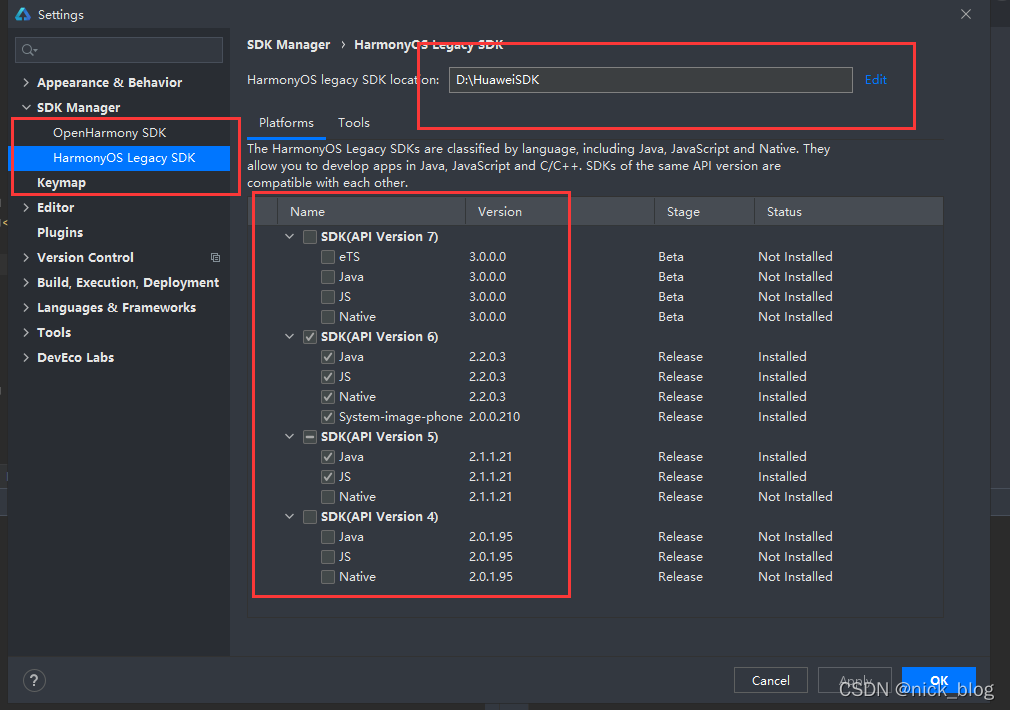The width and height of the screenshot is (1010, 710).
Task: Enable Java 3.0.0.0 checkbox
Action: [x=328, y=277]
